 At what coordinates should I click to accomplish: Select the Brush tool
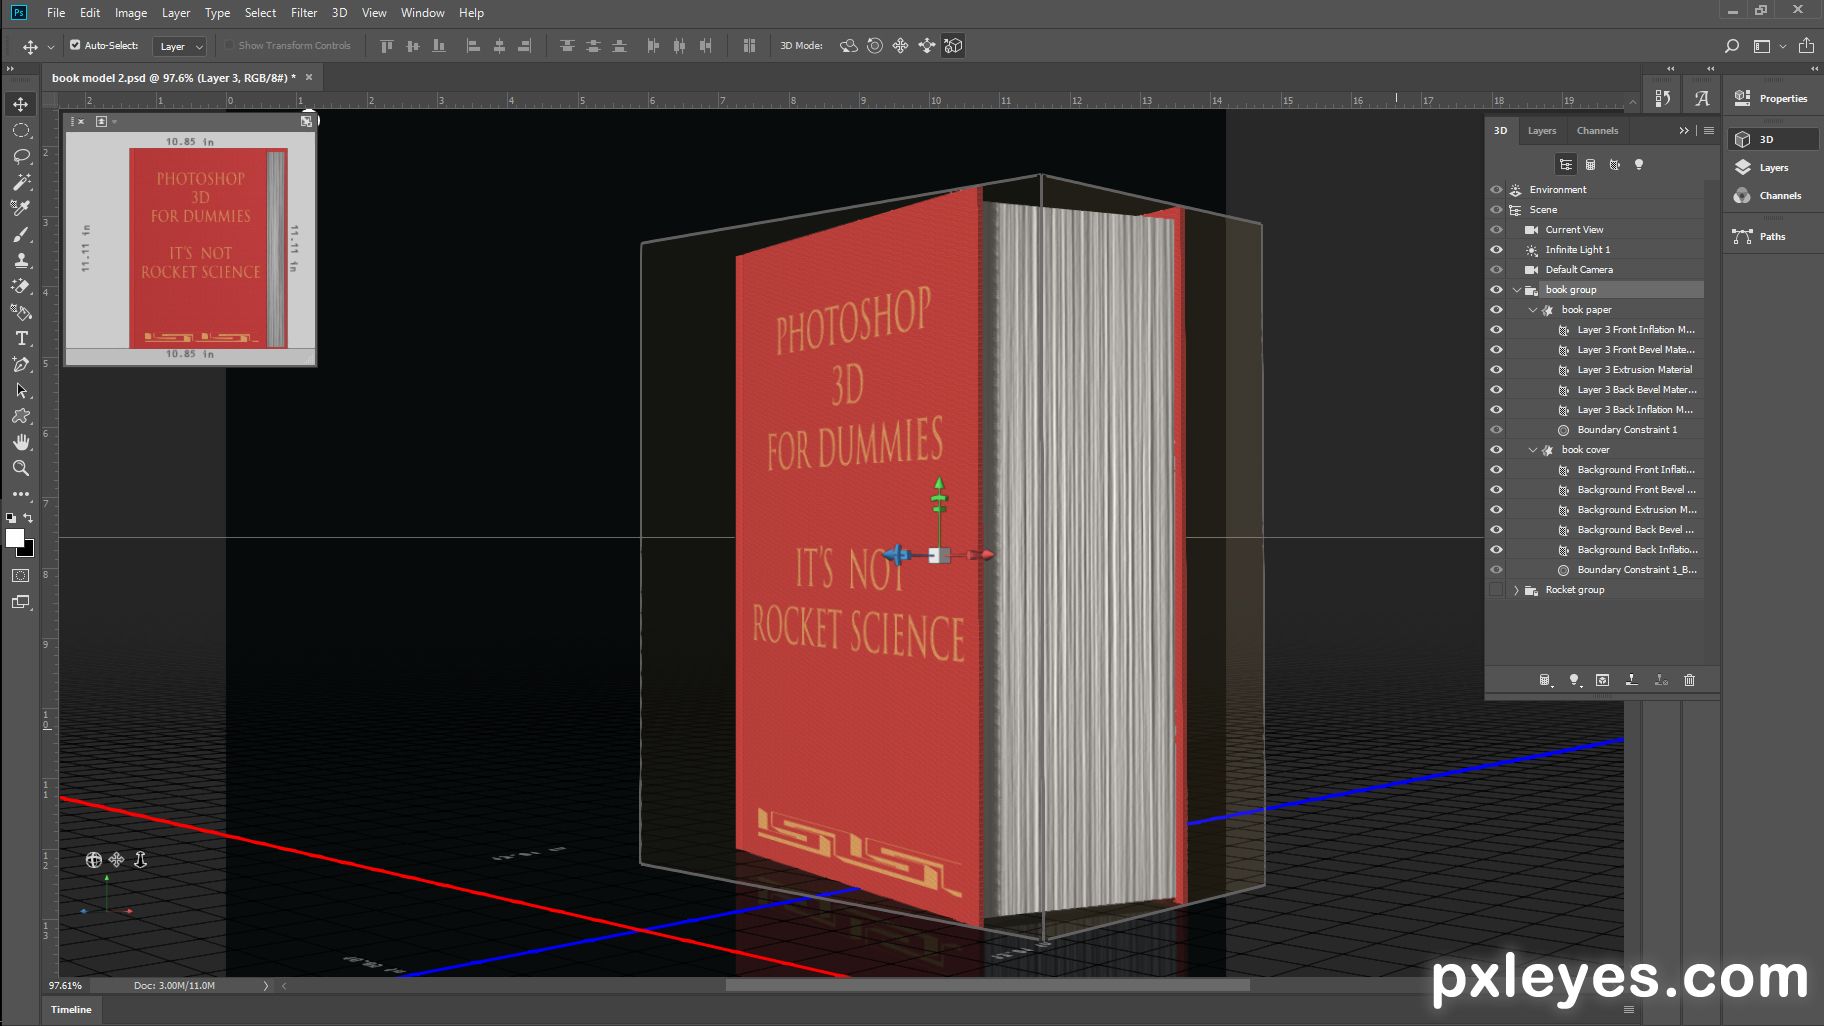point(21,234)
